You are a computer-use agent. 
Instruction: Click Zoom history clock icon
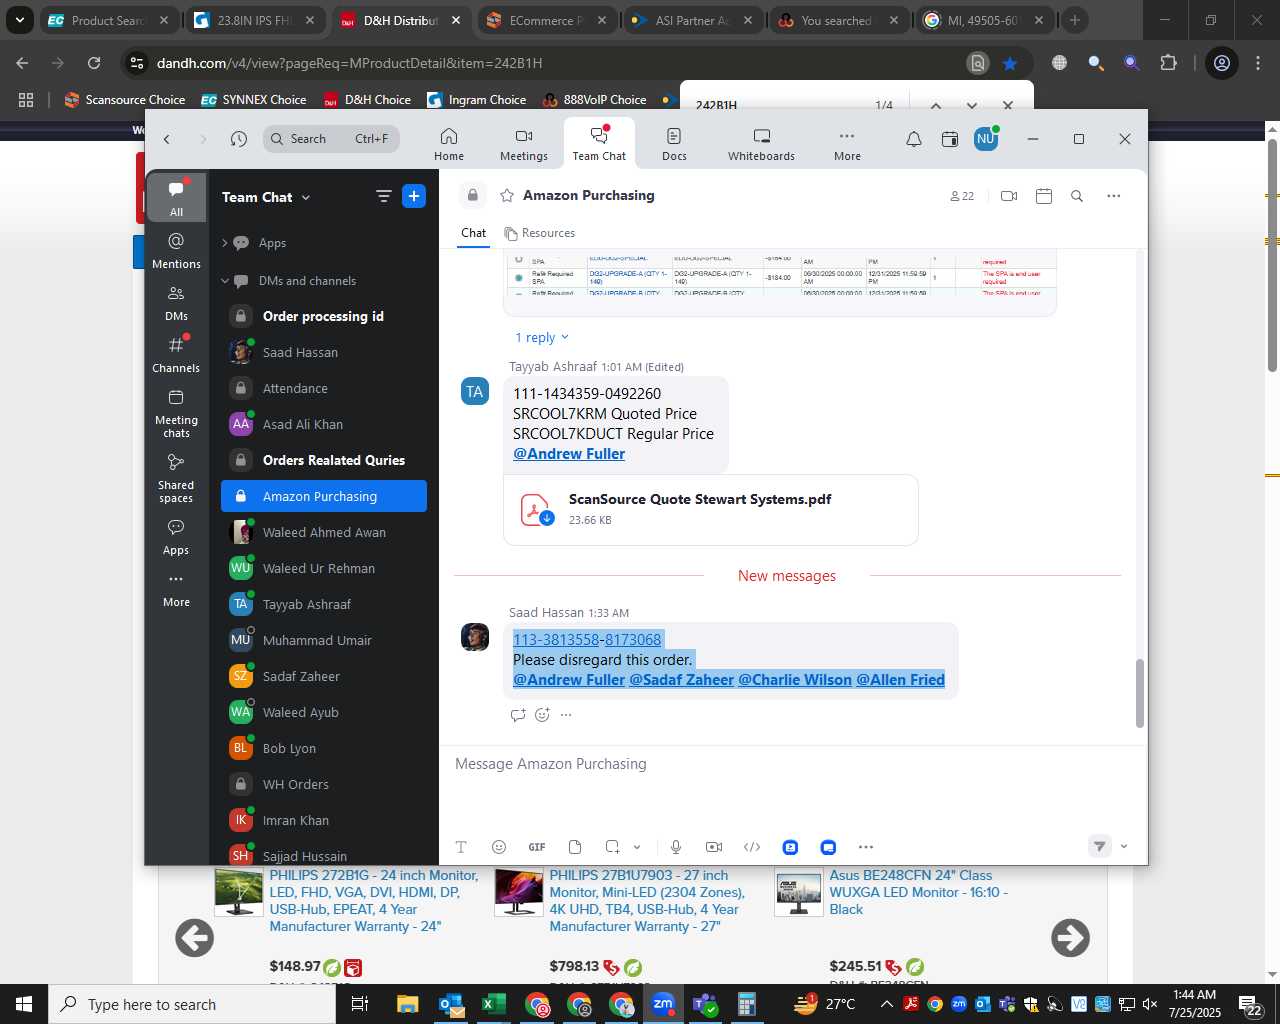[x=238, y=139]
